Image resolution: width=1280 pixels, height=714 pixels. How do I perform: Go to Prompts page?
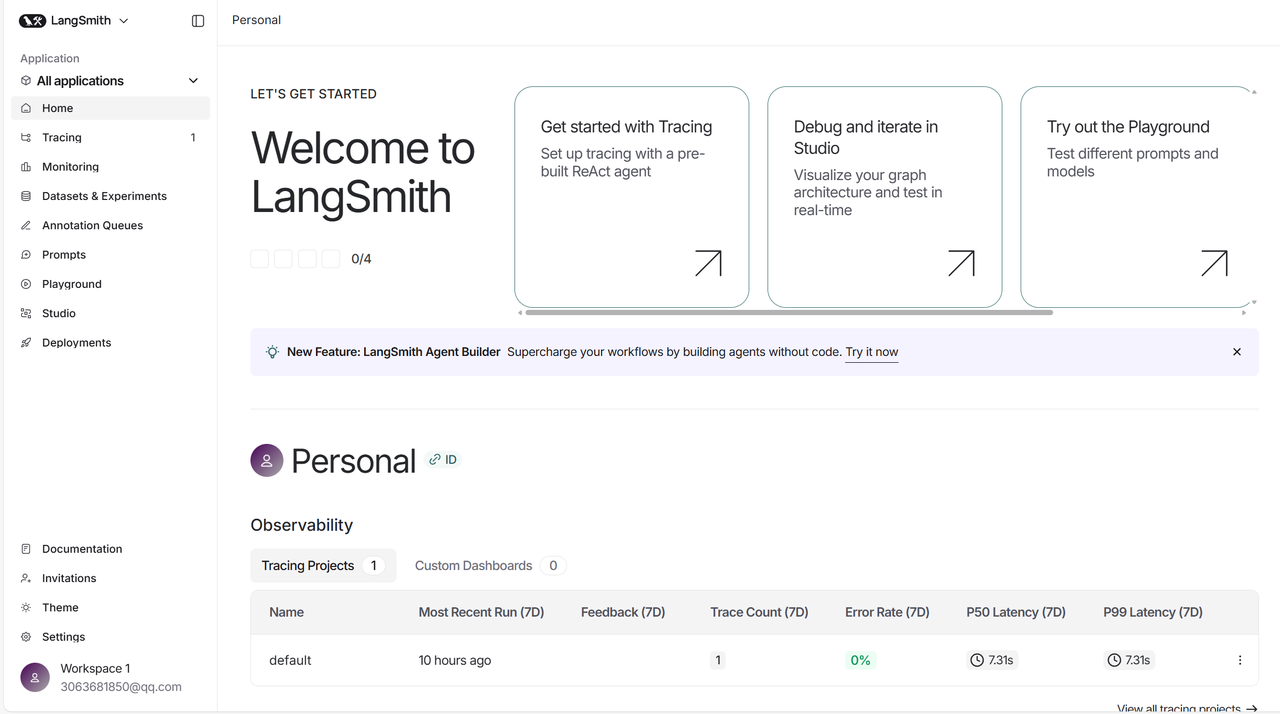pyautogui.click(x=110, y=255)
